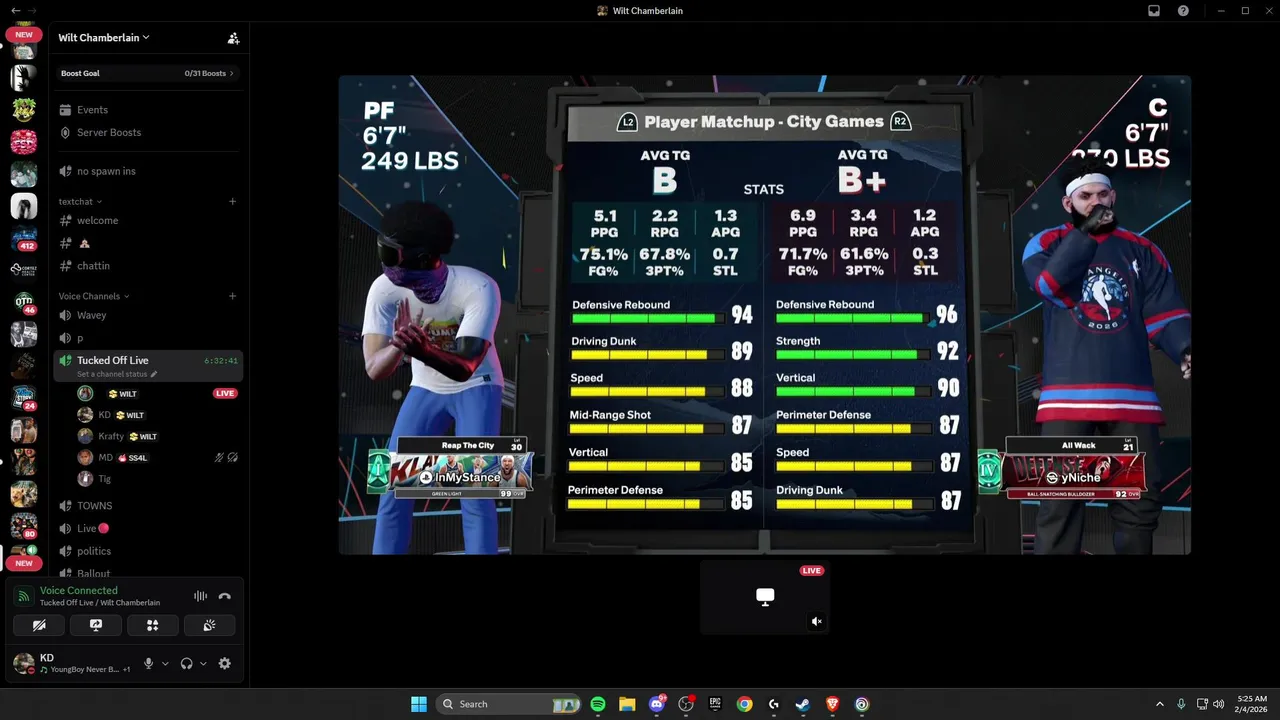This screenshot has height=720, width=1280.
Task: Go forward with the Discord forward arrow
Action: [x=32, y=10]
